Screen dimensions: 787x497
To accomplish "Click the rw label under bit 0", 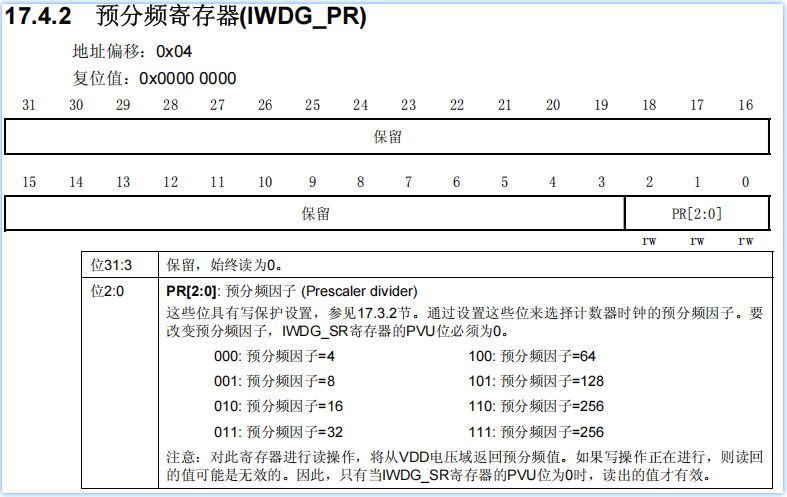I will [x=745, y=241].
